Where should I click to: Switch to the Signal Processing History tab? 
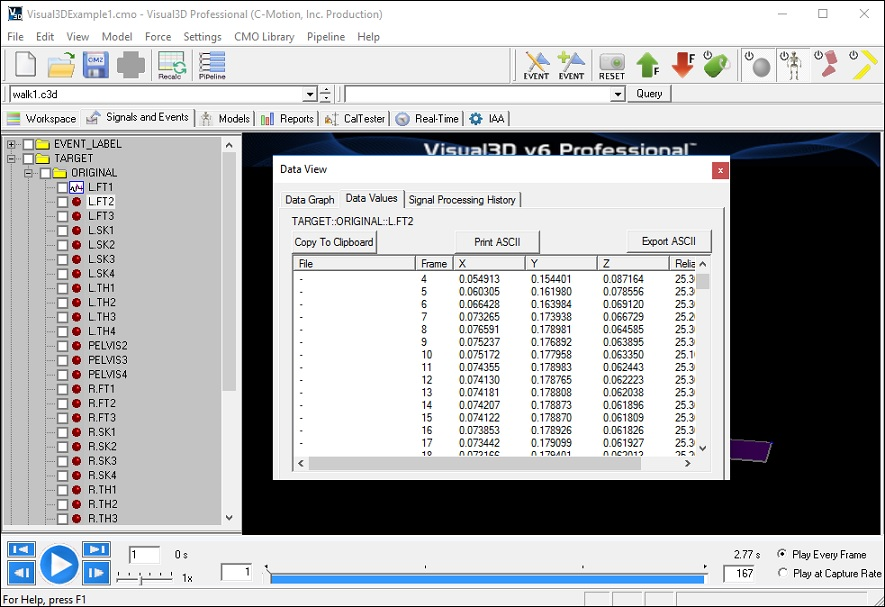[462, 200]
